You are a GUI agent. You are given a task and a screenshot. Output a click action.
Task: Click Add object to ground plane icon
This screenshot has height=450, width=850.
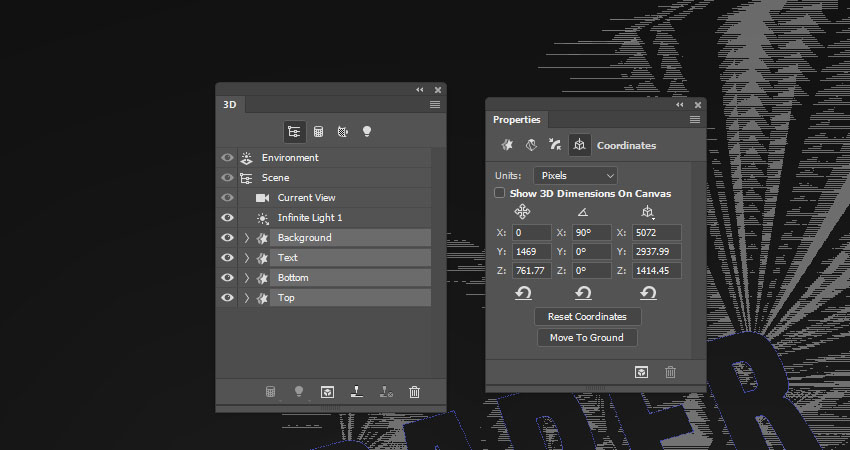tap(357, 391)
